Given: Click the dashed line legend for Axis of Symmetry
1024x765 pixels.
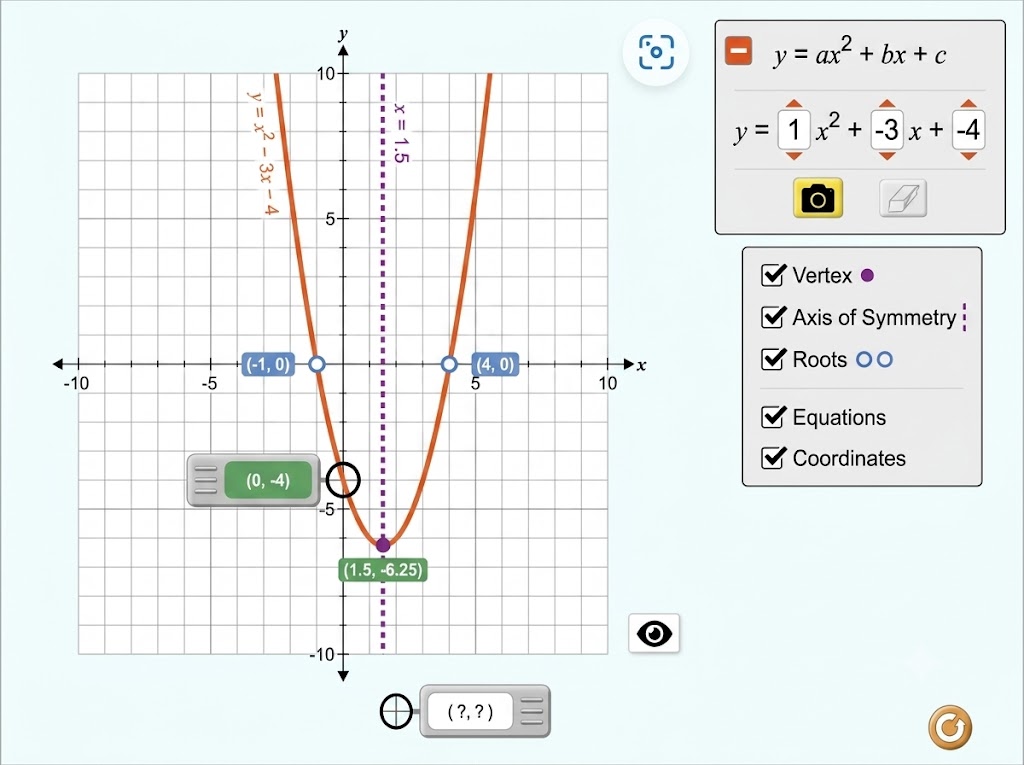Looking at the screenshot, I should tap(965, 317).
